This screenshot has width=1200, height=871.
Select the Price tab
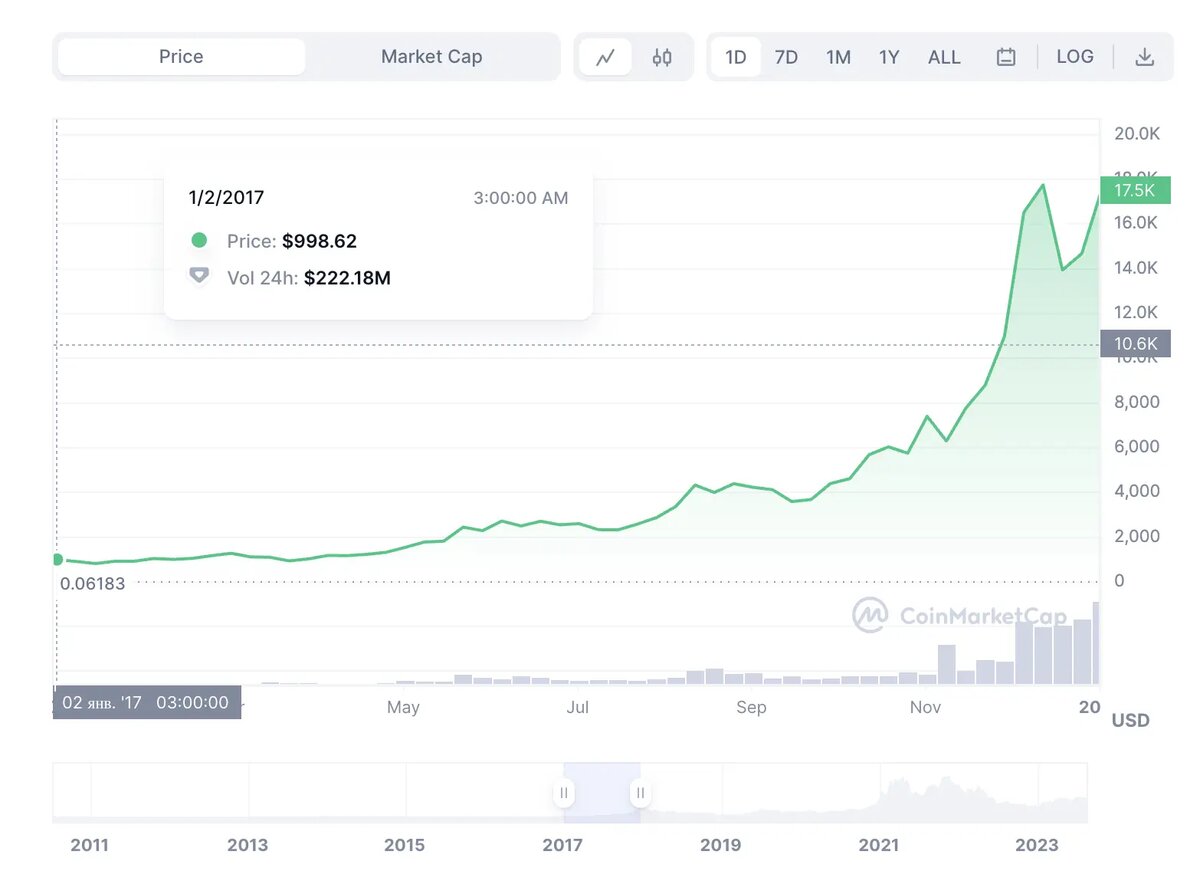(x=181, y=57)
